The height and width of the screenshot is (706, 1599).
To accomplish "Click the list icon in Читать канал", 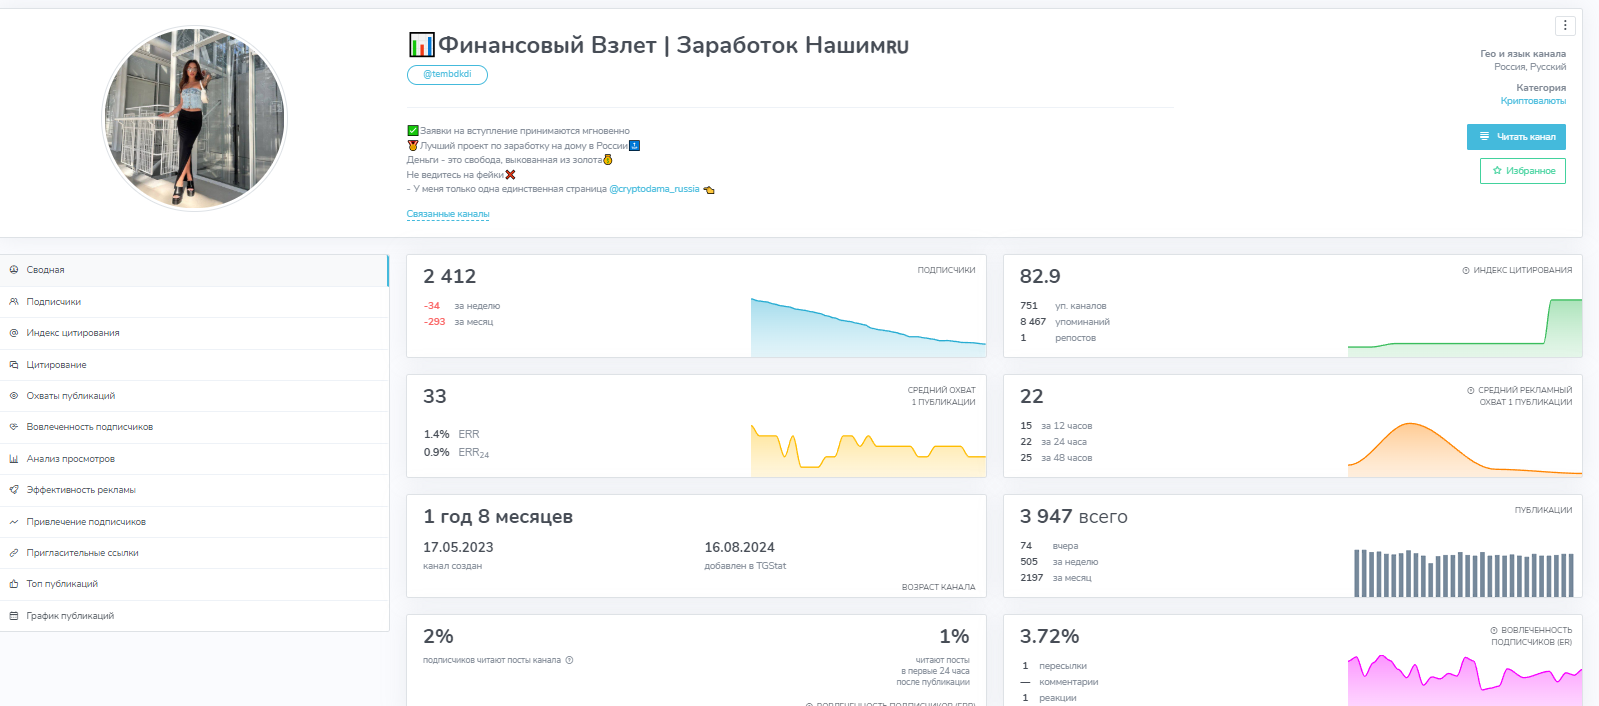I will (x=1484, y=136).
